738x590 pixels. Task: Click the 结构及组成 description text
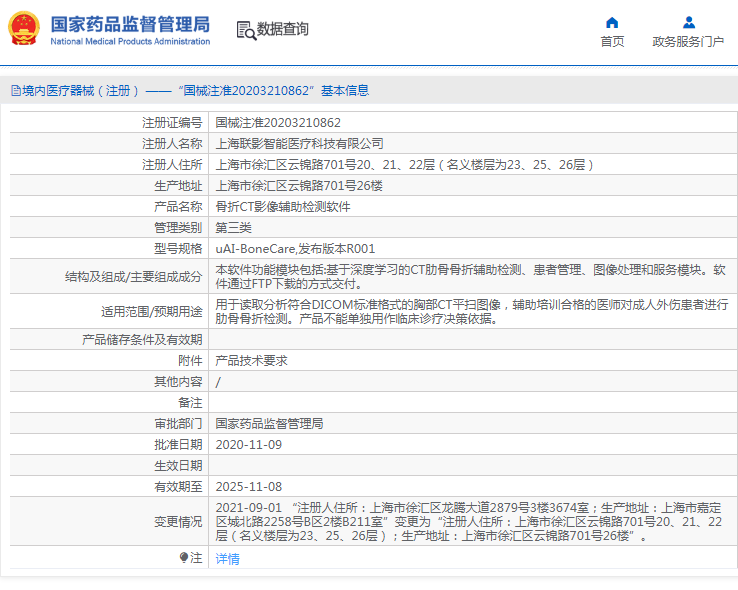point(470,277)
